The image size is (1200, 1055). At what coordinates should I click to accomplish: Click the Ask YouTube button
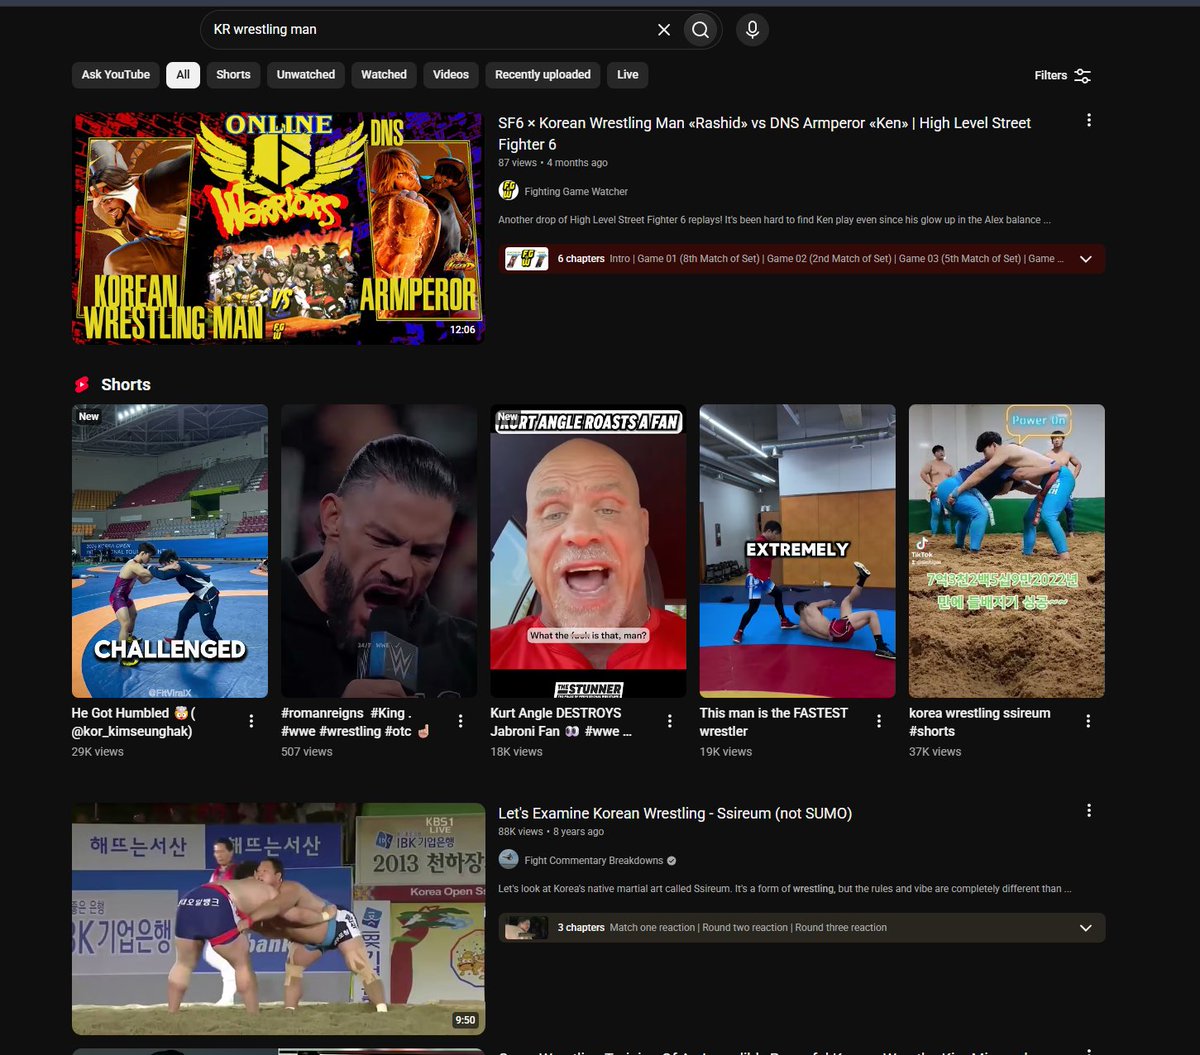coord(116,75)
